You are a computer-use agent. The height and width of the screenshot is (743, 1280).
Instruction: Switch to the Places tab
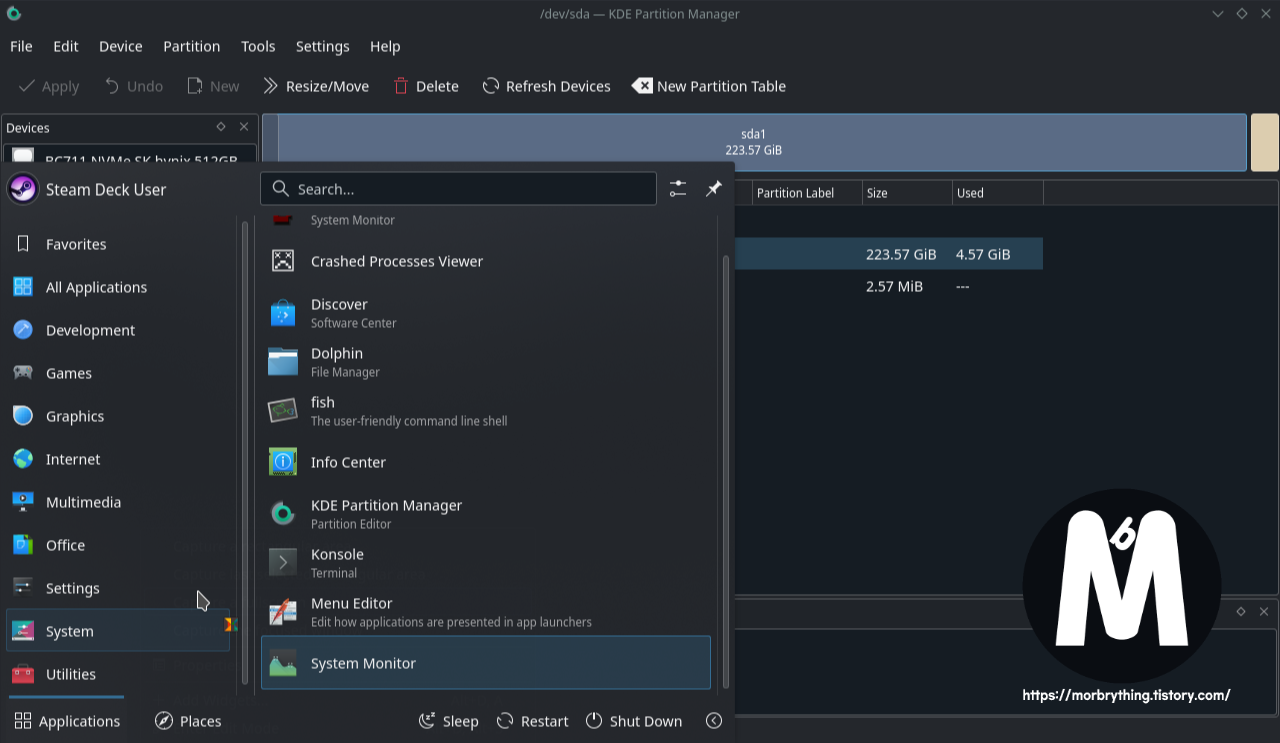[188, 721]
